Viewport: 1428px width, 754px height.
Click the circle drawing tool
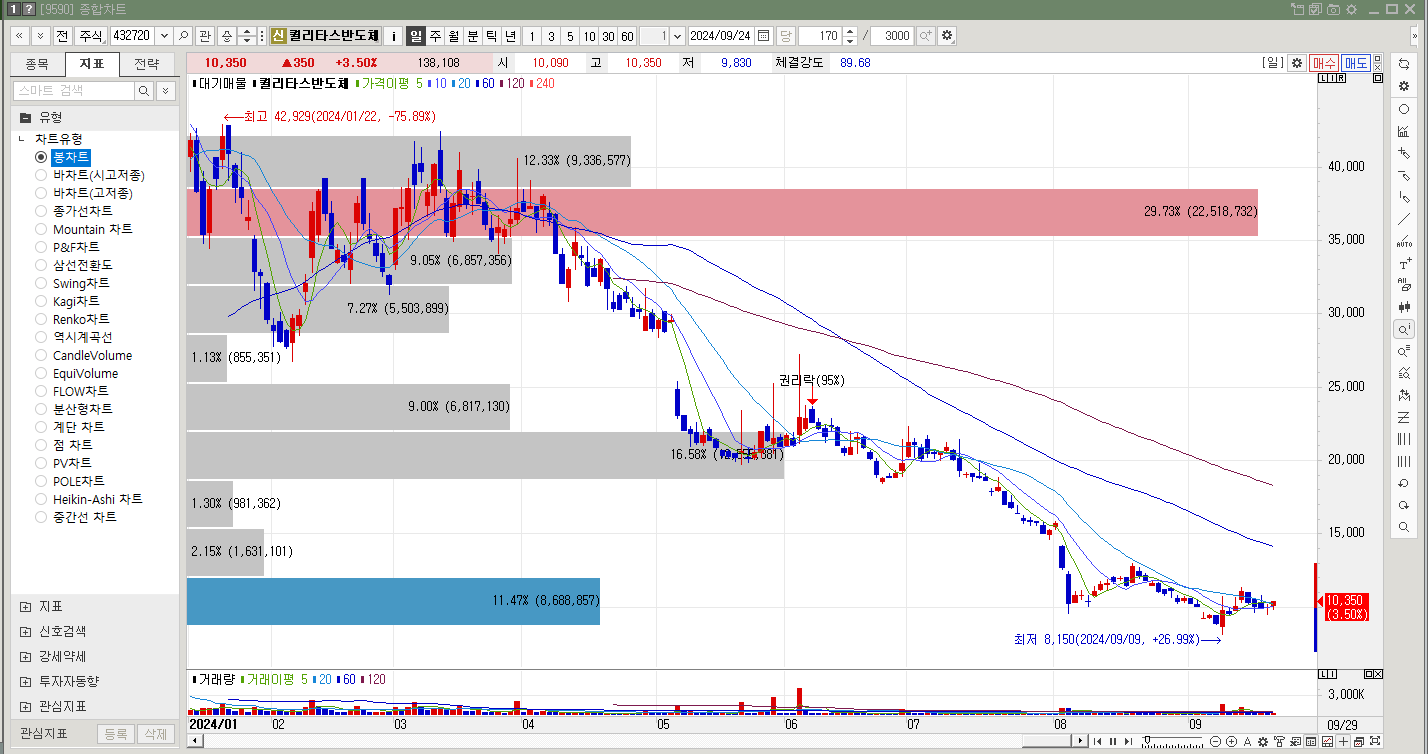point(1404,109)
